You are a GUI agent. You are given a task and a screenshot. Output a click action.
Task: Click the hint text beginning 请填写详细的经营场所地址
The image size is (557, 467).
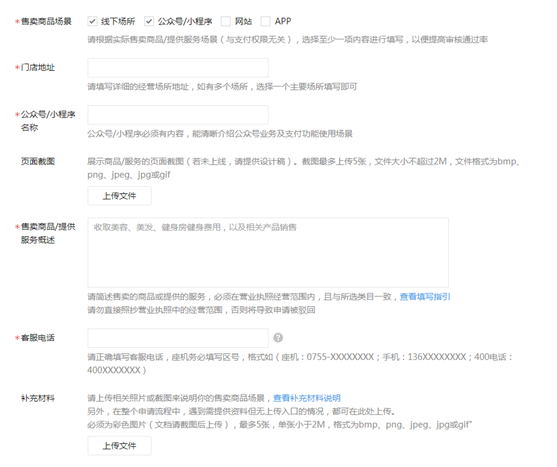222,87
